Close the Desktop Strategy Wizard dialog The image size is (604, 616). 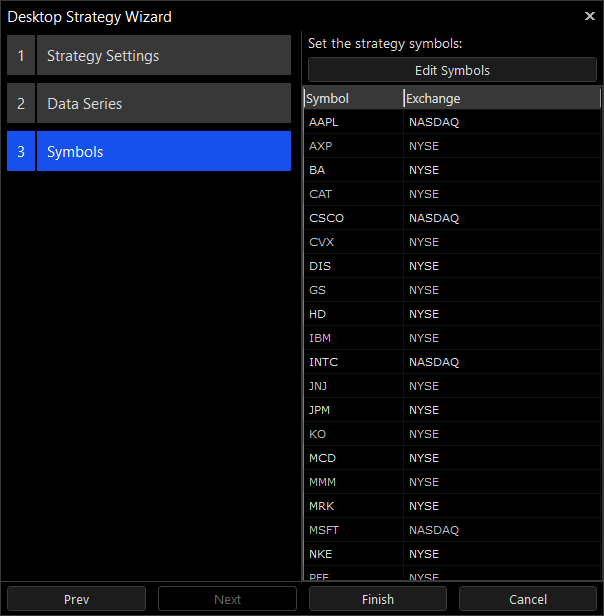tap(589, 16)
